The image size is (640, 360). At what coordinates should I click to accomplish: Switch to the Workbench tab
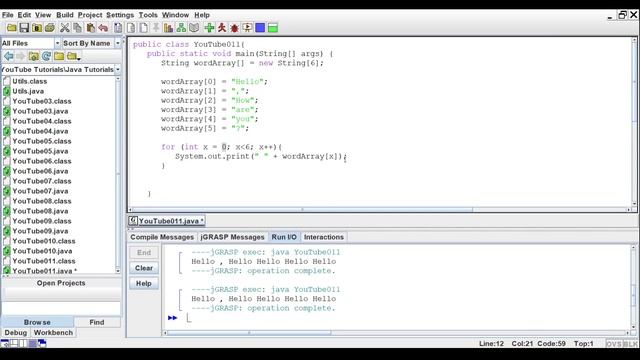53,332
